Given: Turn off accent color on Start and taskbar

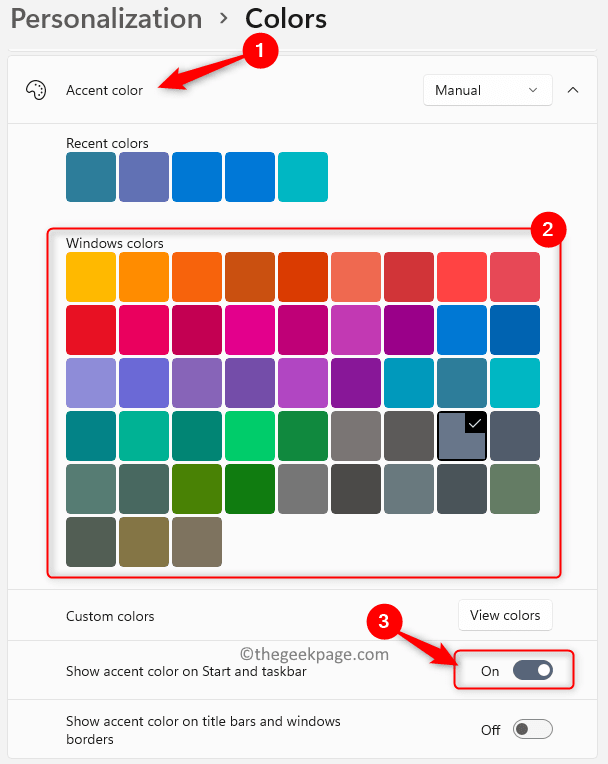Looking at the screenshot, I should 532,671.
